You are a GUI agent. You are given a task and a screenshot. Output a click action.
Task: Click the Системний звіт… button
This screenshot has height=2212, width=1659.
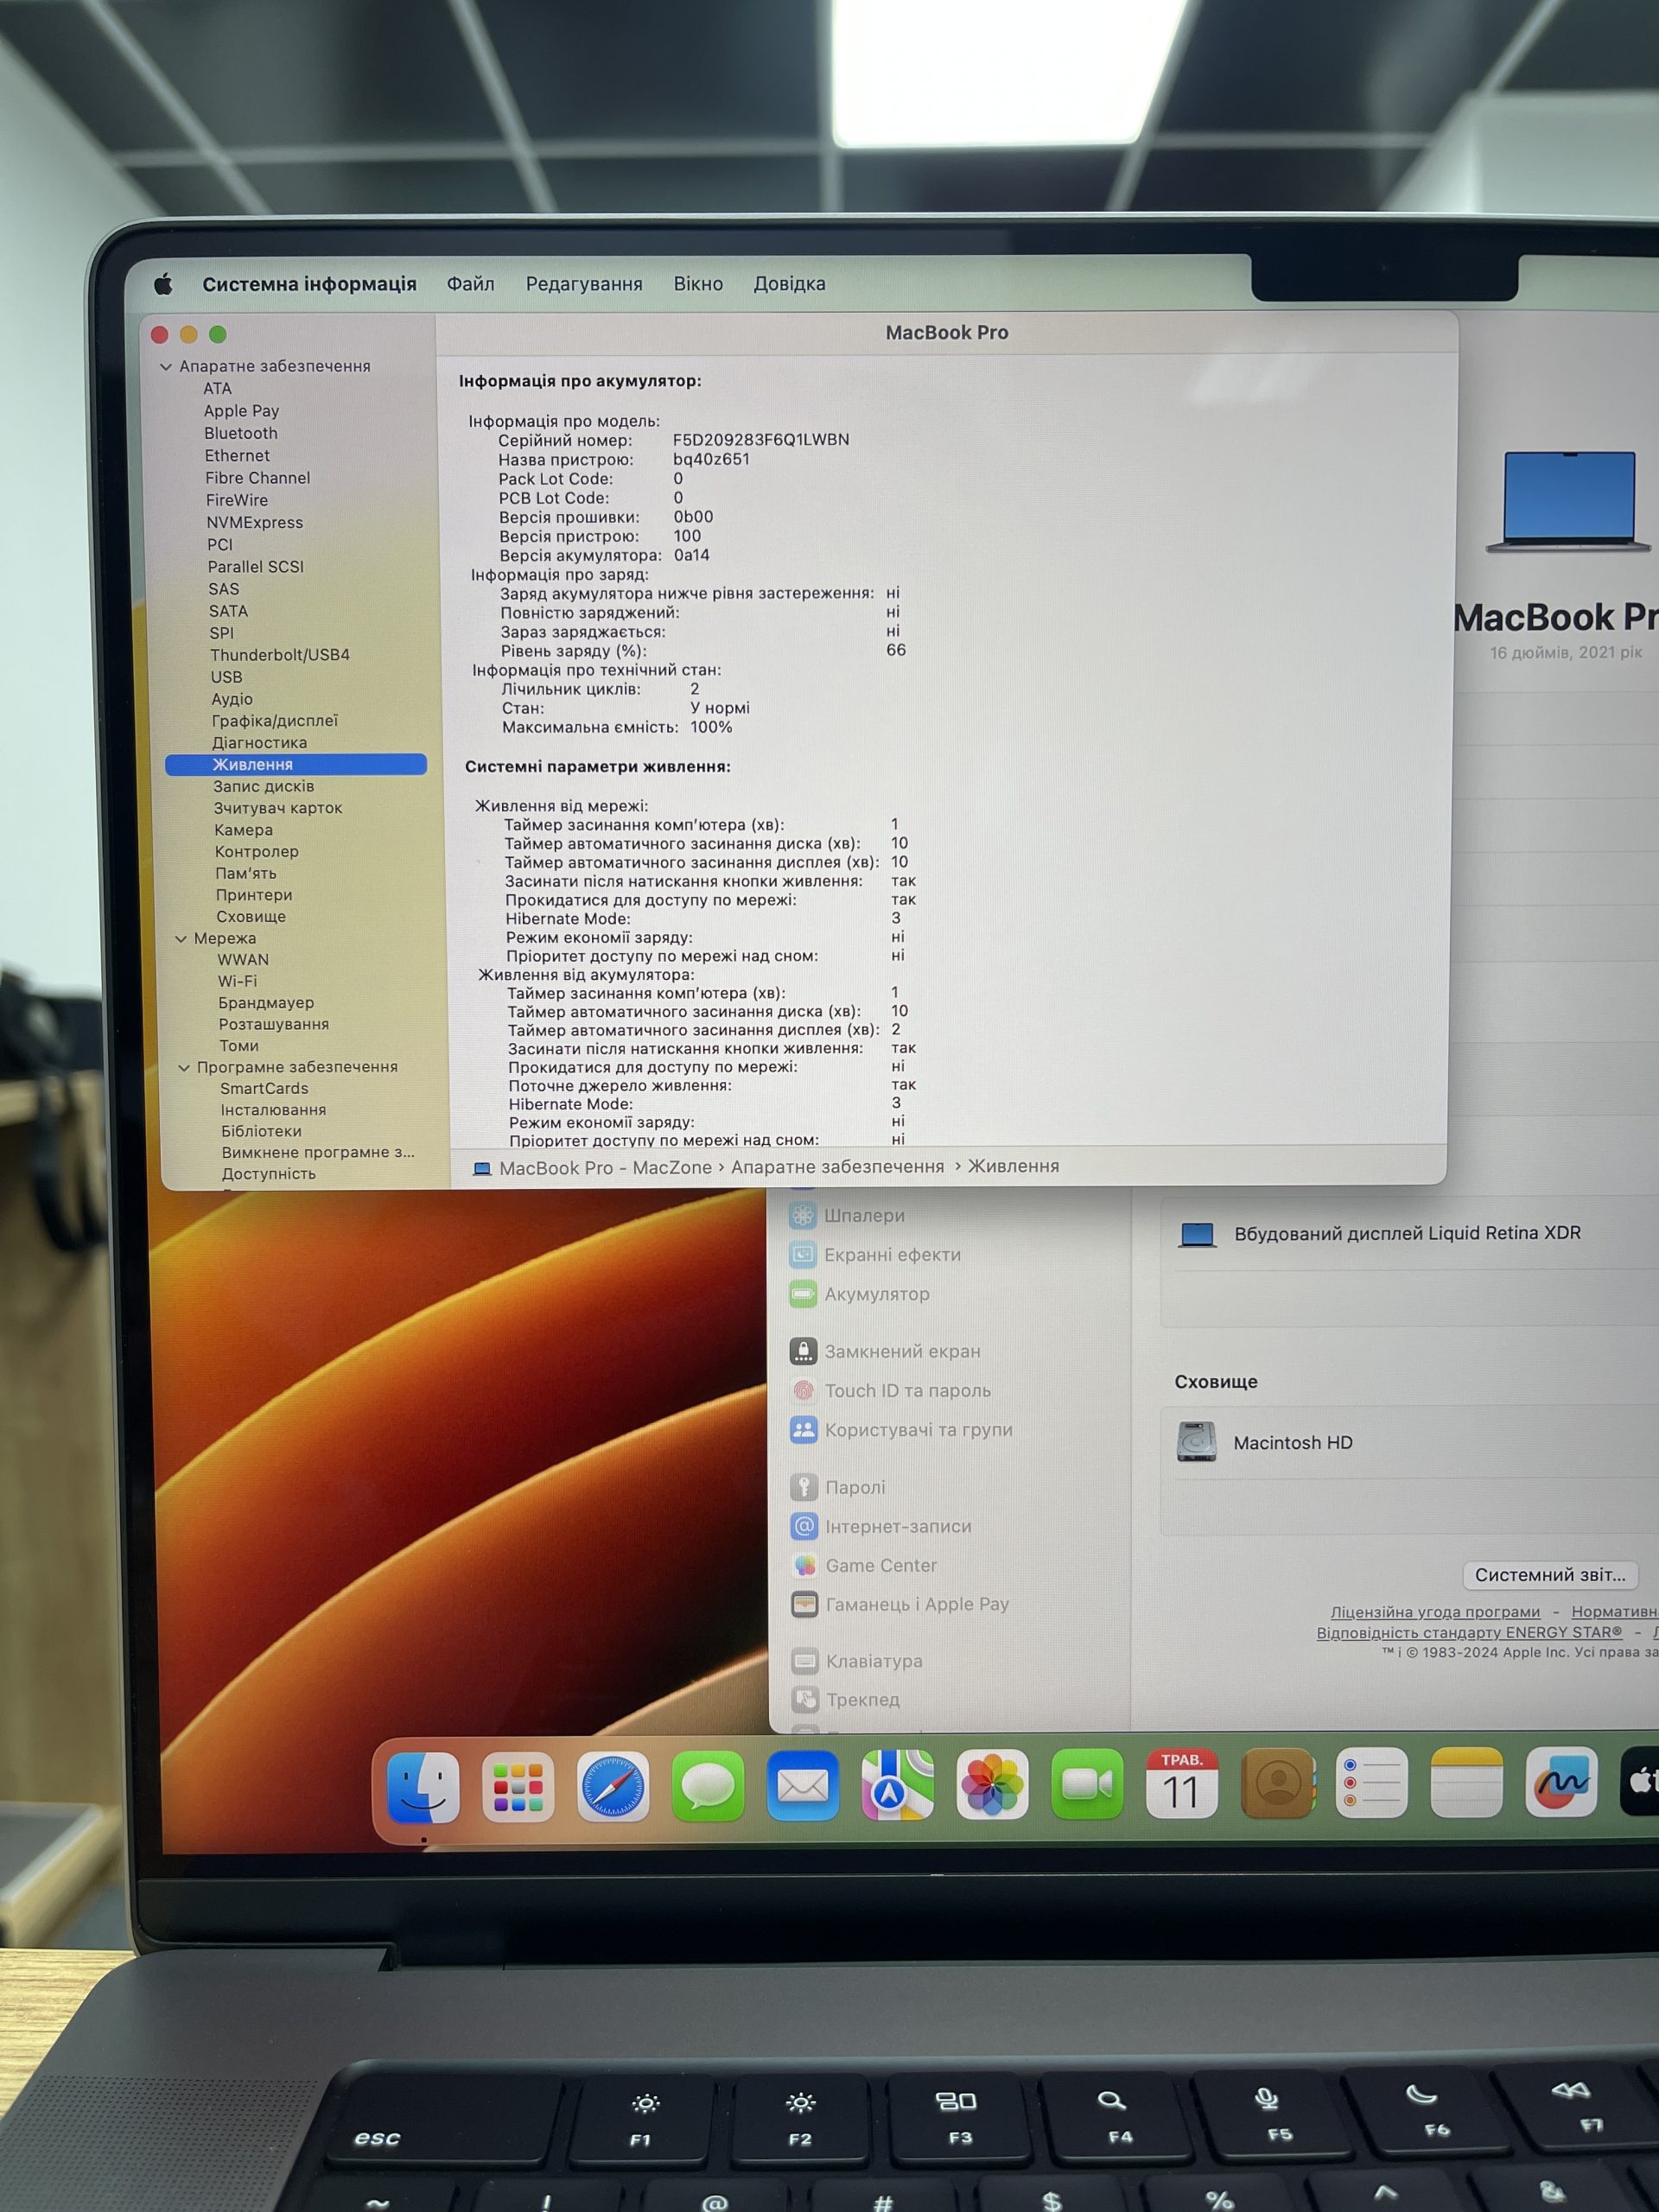pyautogui.click(x=1551, y=1575)
